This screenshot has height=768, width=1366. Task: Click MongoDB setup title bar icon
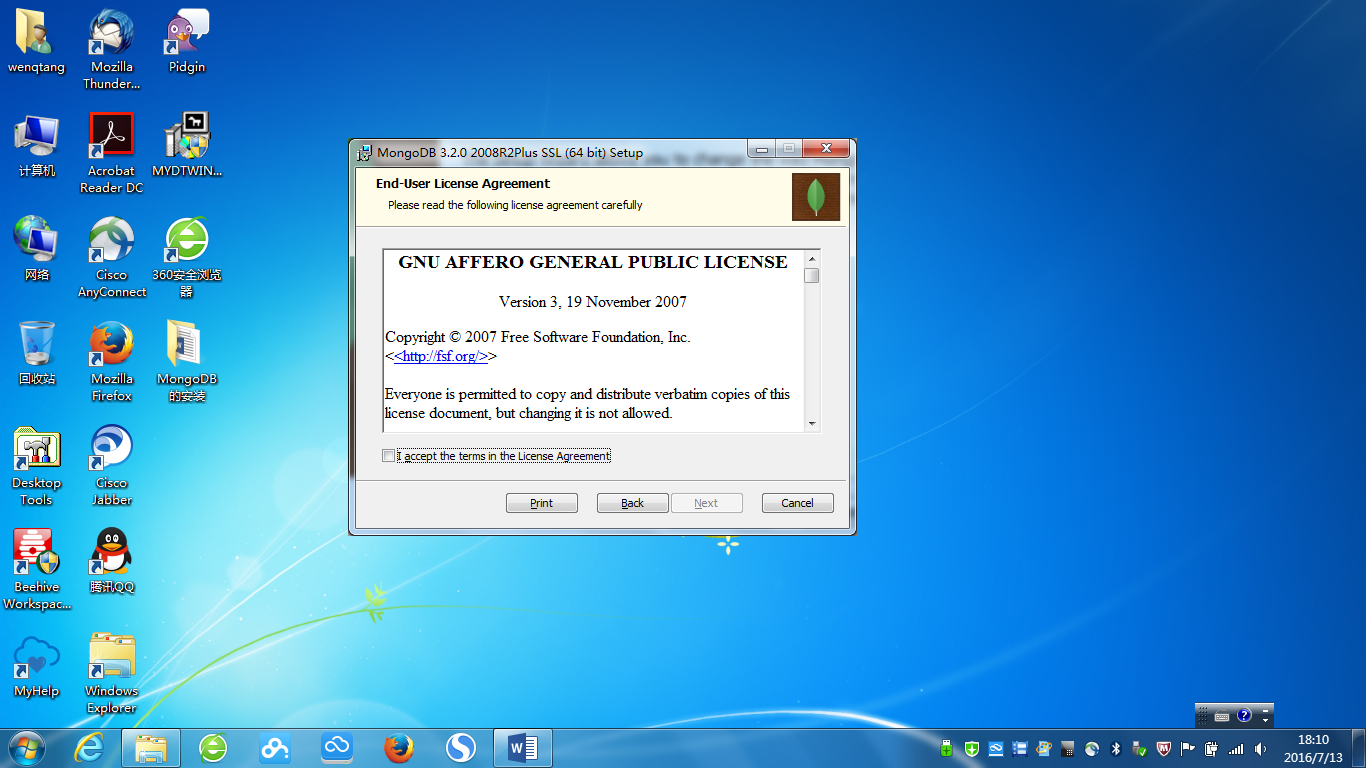364,152
